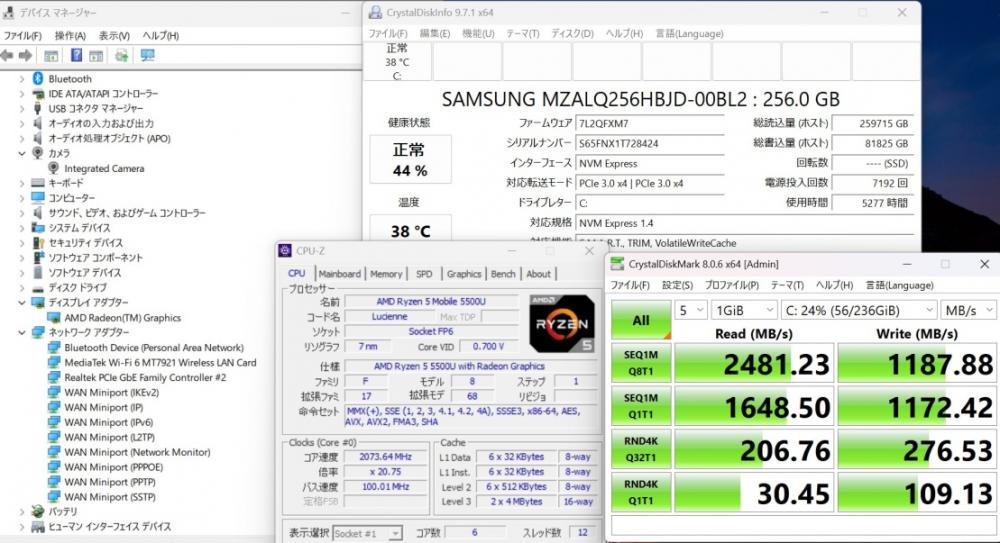Expand the バッテリ category
Screen dimensions: 1000x543
22,512
